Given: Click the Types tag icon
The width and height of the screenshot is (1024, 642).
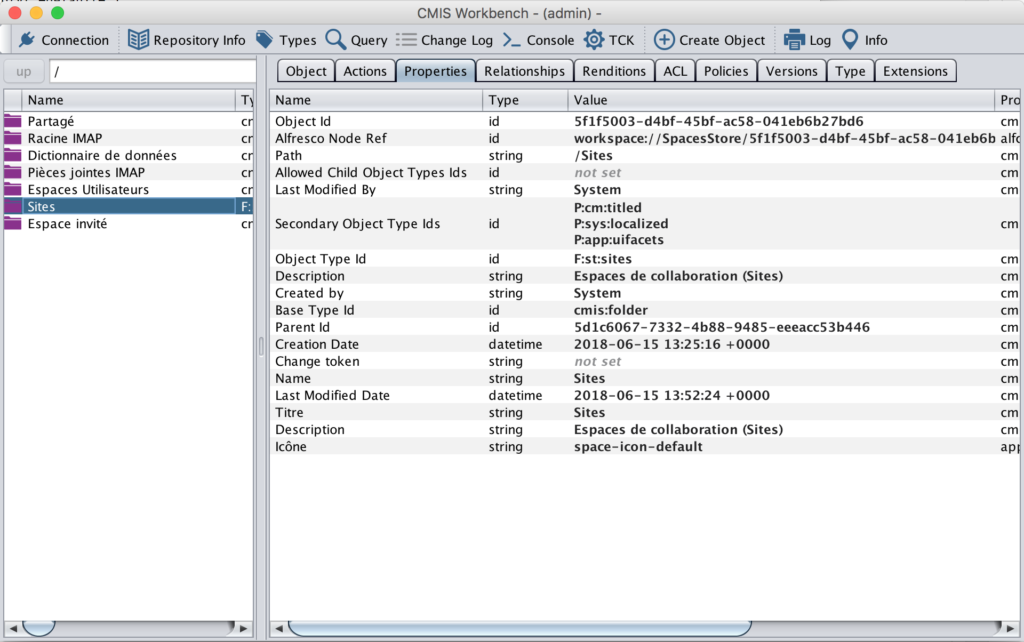Looking at the screenshot, I should 264,39.
